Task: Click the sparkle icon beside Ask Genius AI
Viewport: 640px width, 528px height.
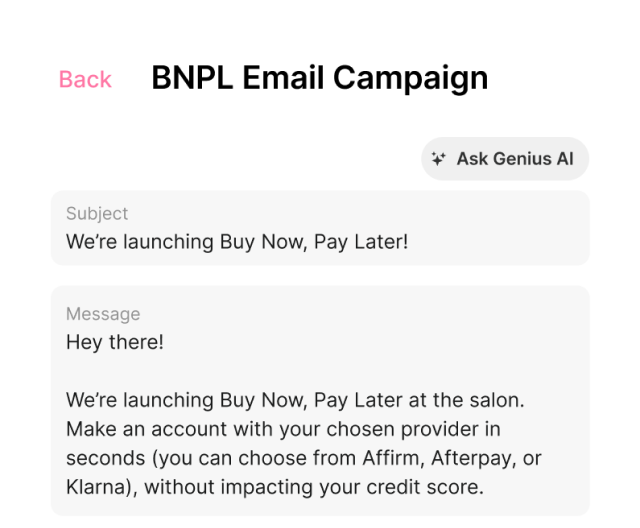Action: click(438, 159)
